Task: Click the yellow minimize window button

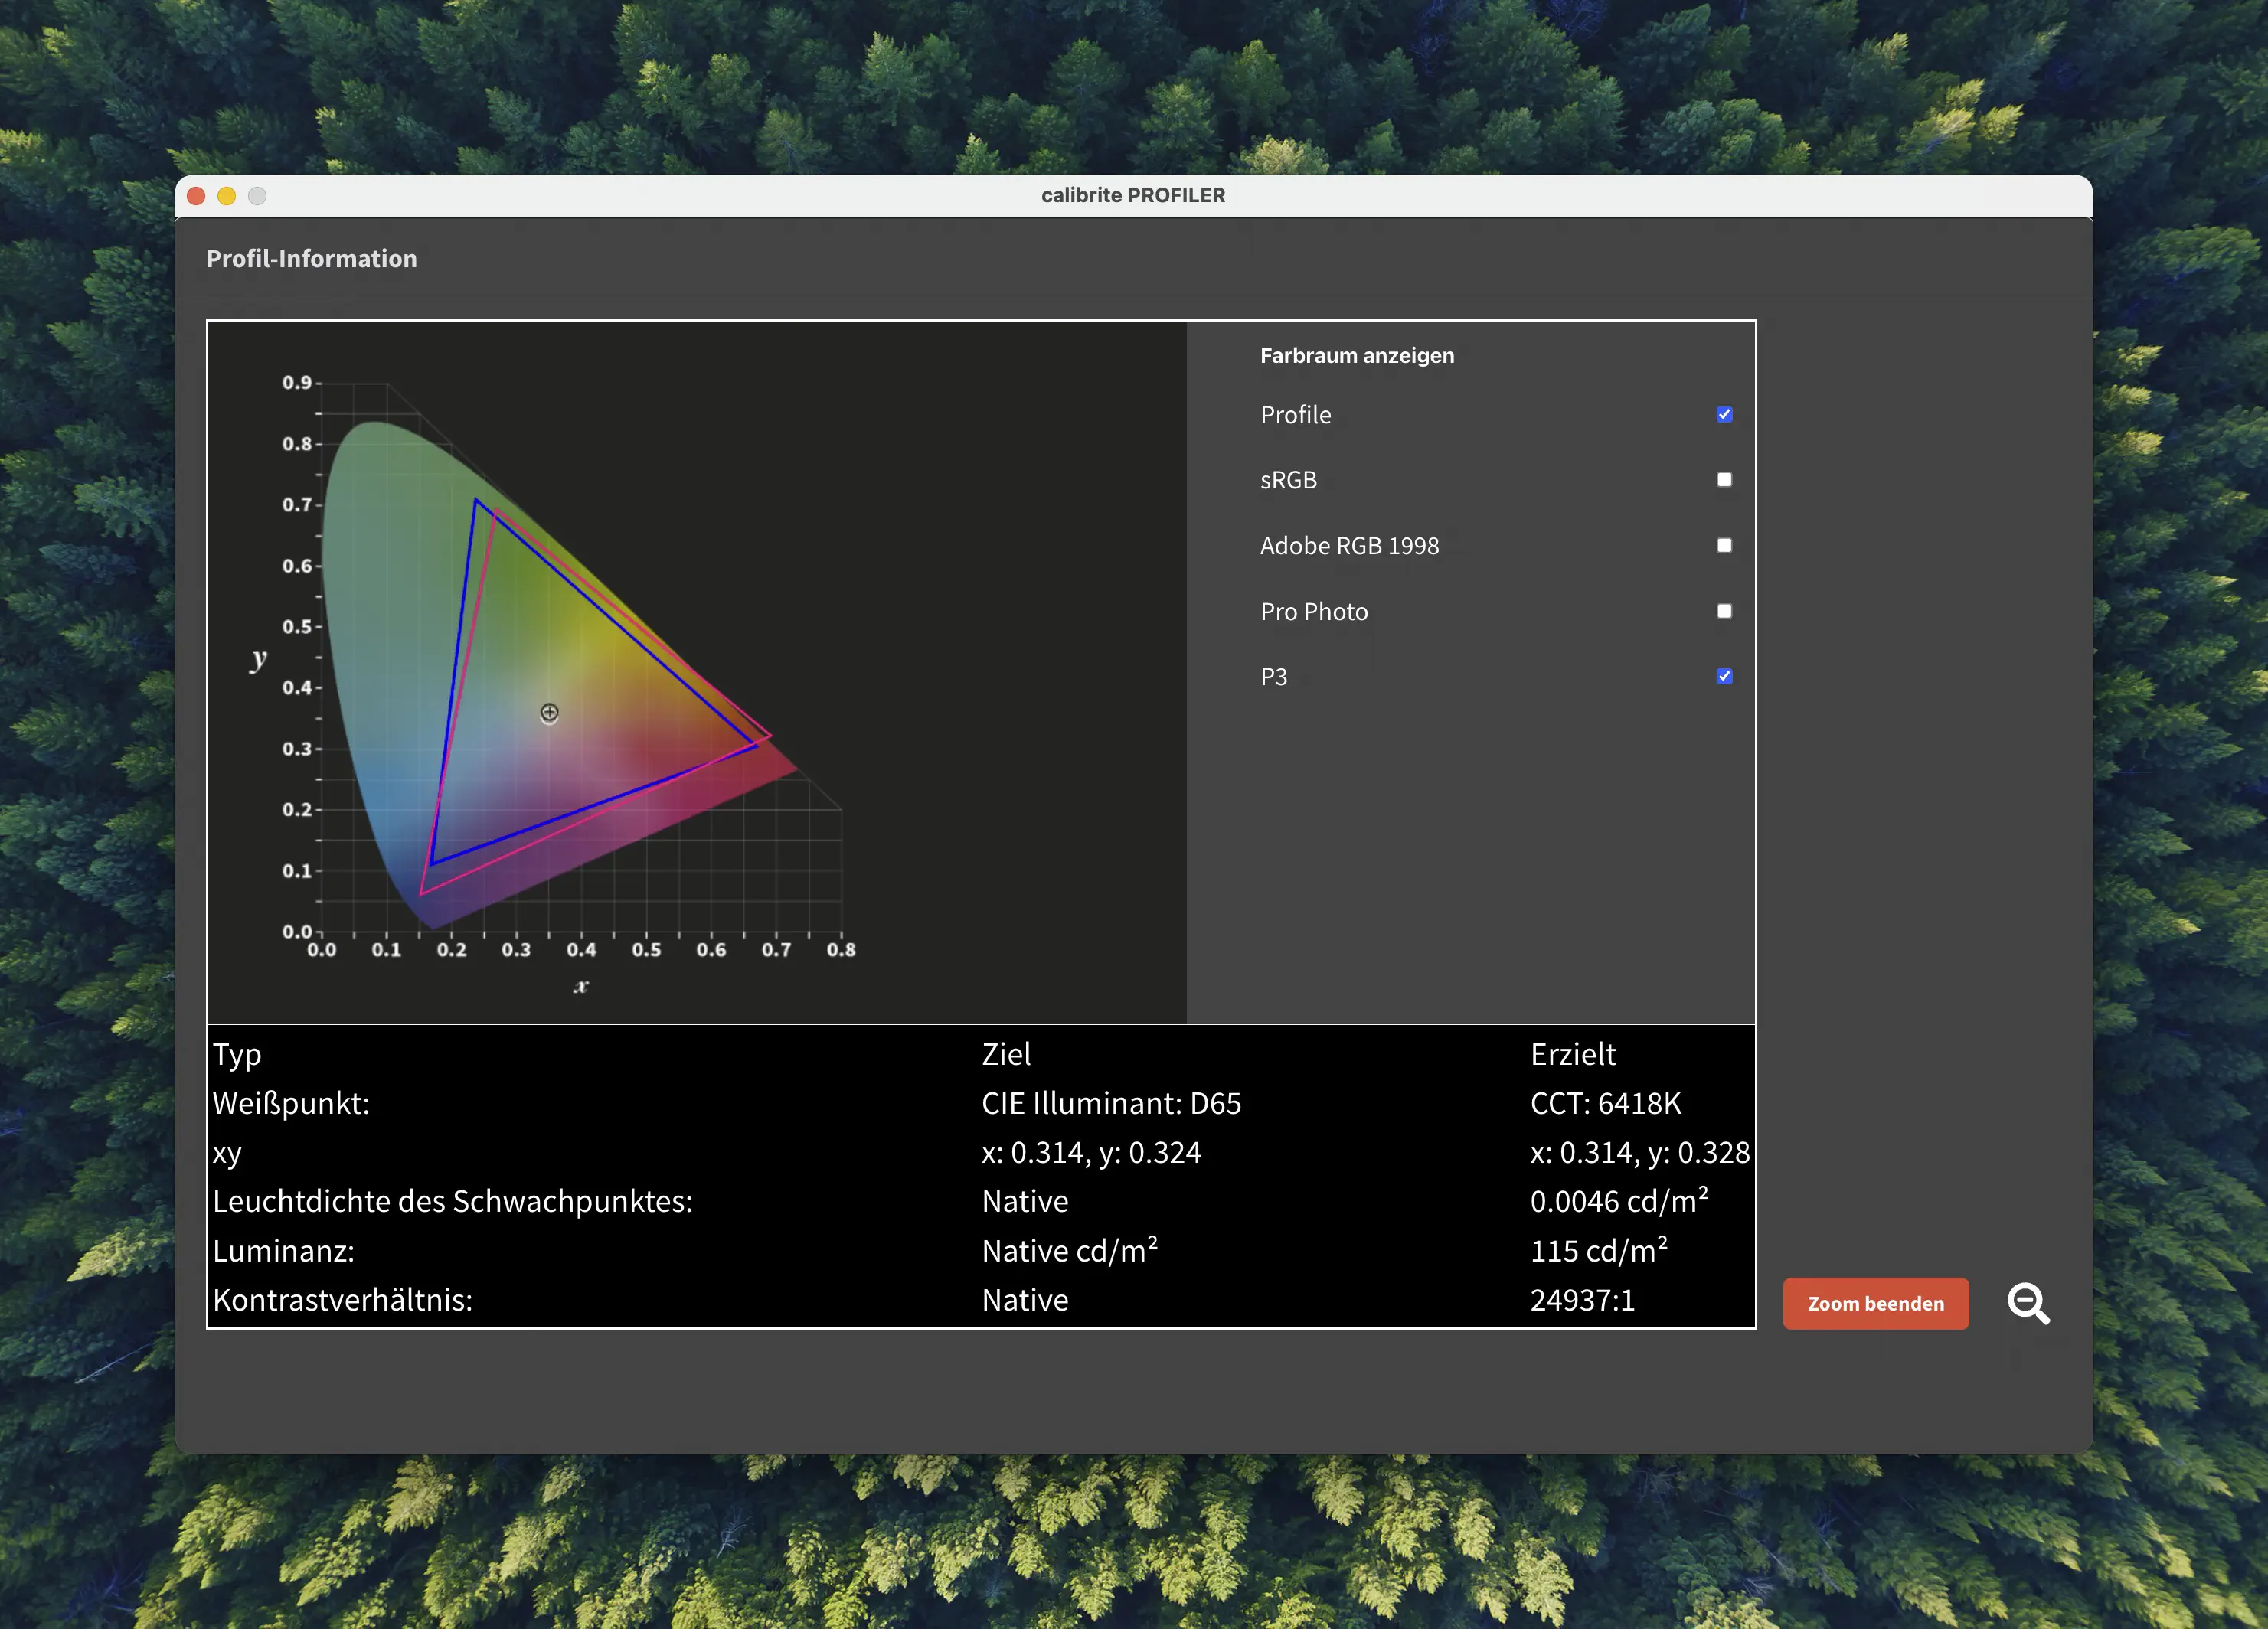Action: pos(227,195)
